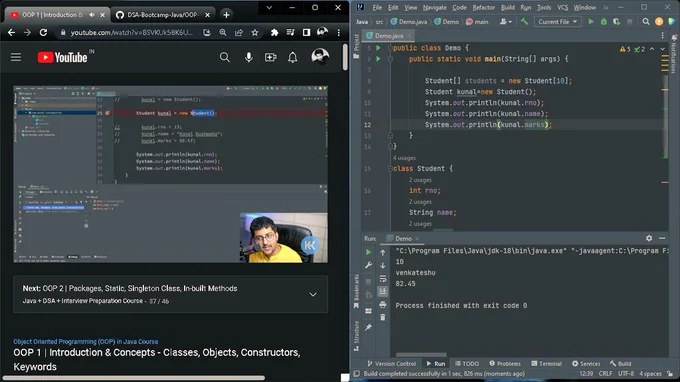The image size is (680, 382).
Task: Open the Problems tool window
Action: (x=505, y=363)
